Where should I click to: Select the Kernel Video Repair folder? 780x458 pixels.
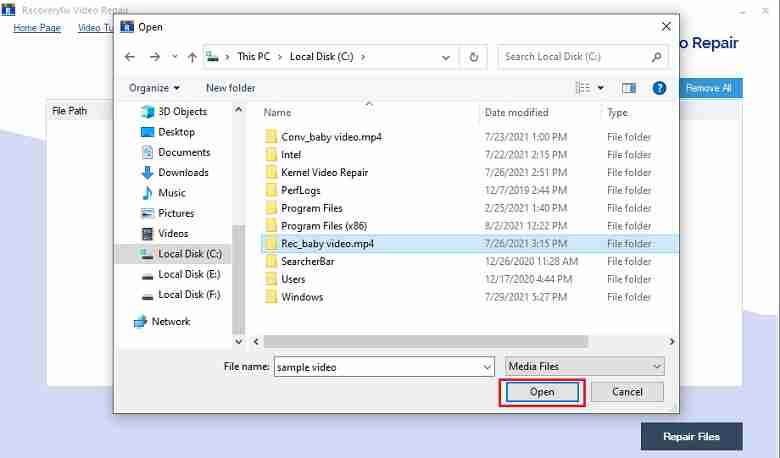coord(324,173)
